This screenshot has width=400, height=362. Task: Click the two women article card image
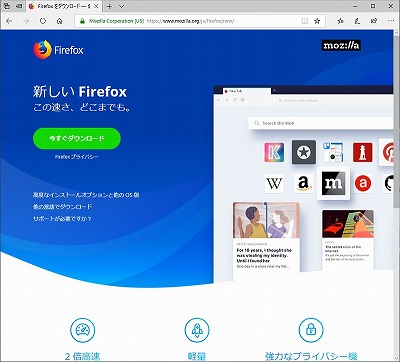click(x=266, y=220)
